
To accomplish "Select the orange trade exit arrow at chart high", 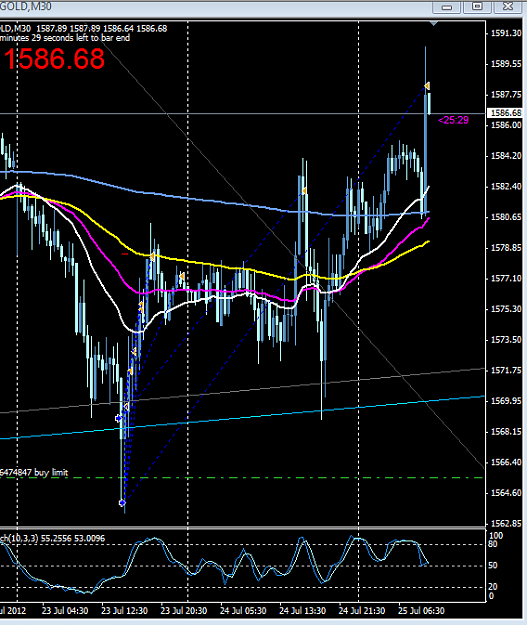I will click(427, 86).
